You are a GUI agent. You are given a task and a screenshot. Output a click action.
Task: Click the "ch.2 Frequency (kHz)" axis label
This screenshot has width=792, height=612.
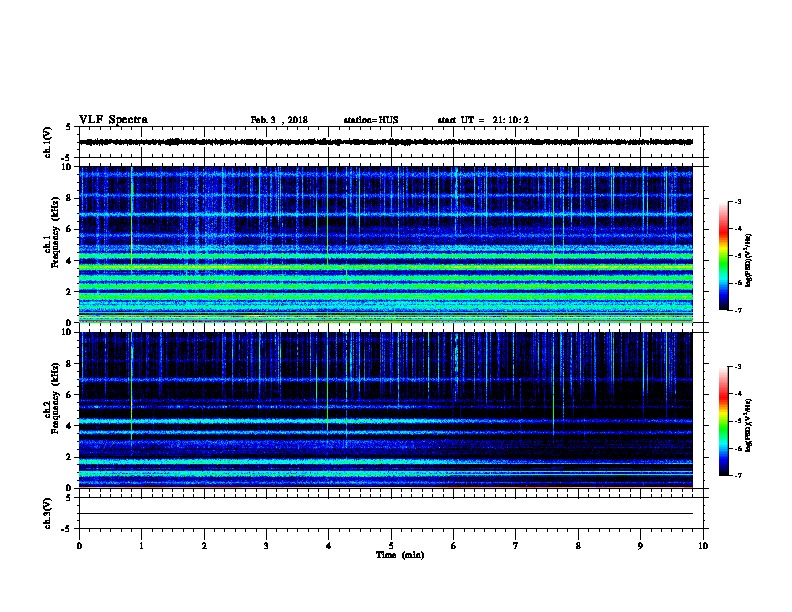(51, 398)
